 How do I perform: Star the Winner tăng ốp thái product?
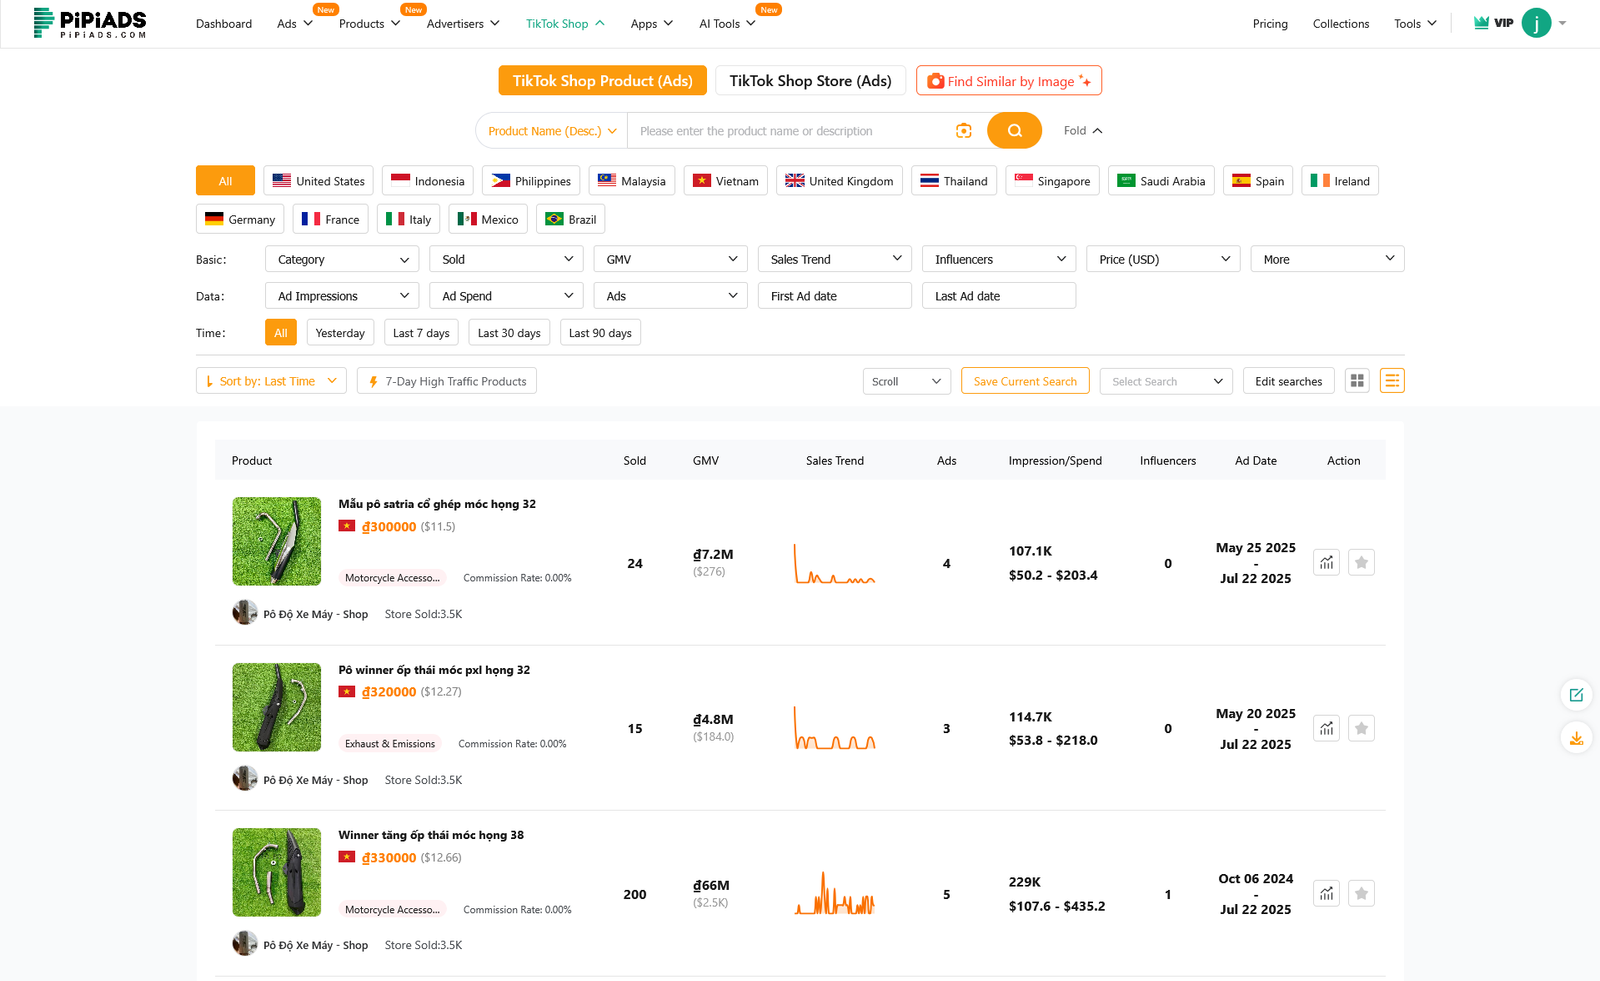tap(1361, 894)
